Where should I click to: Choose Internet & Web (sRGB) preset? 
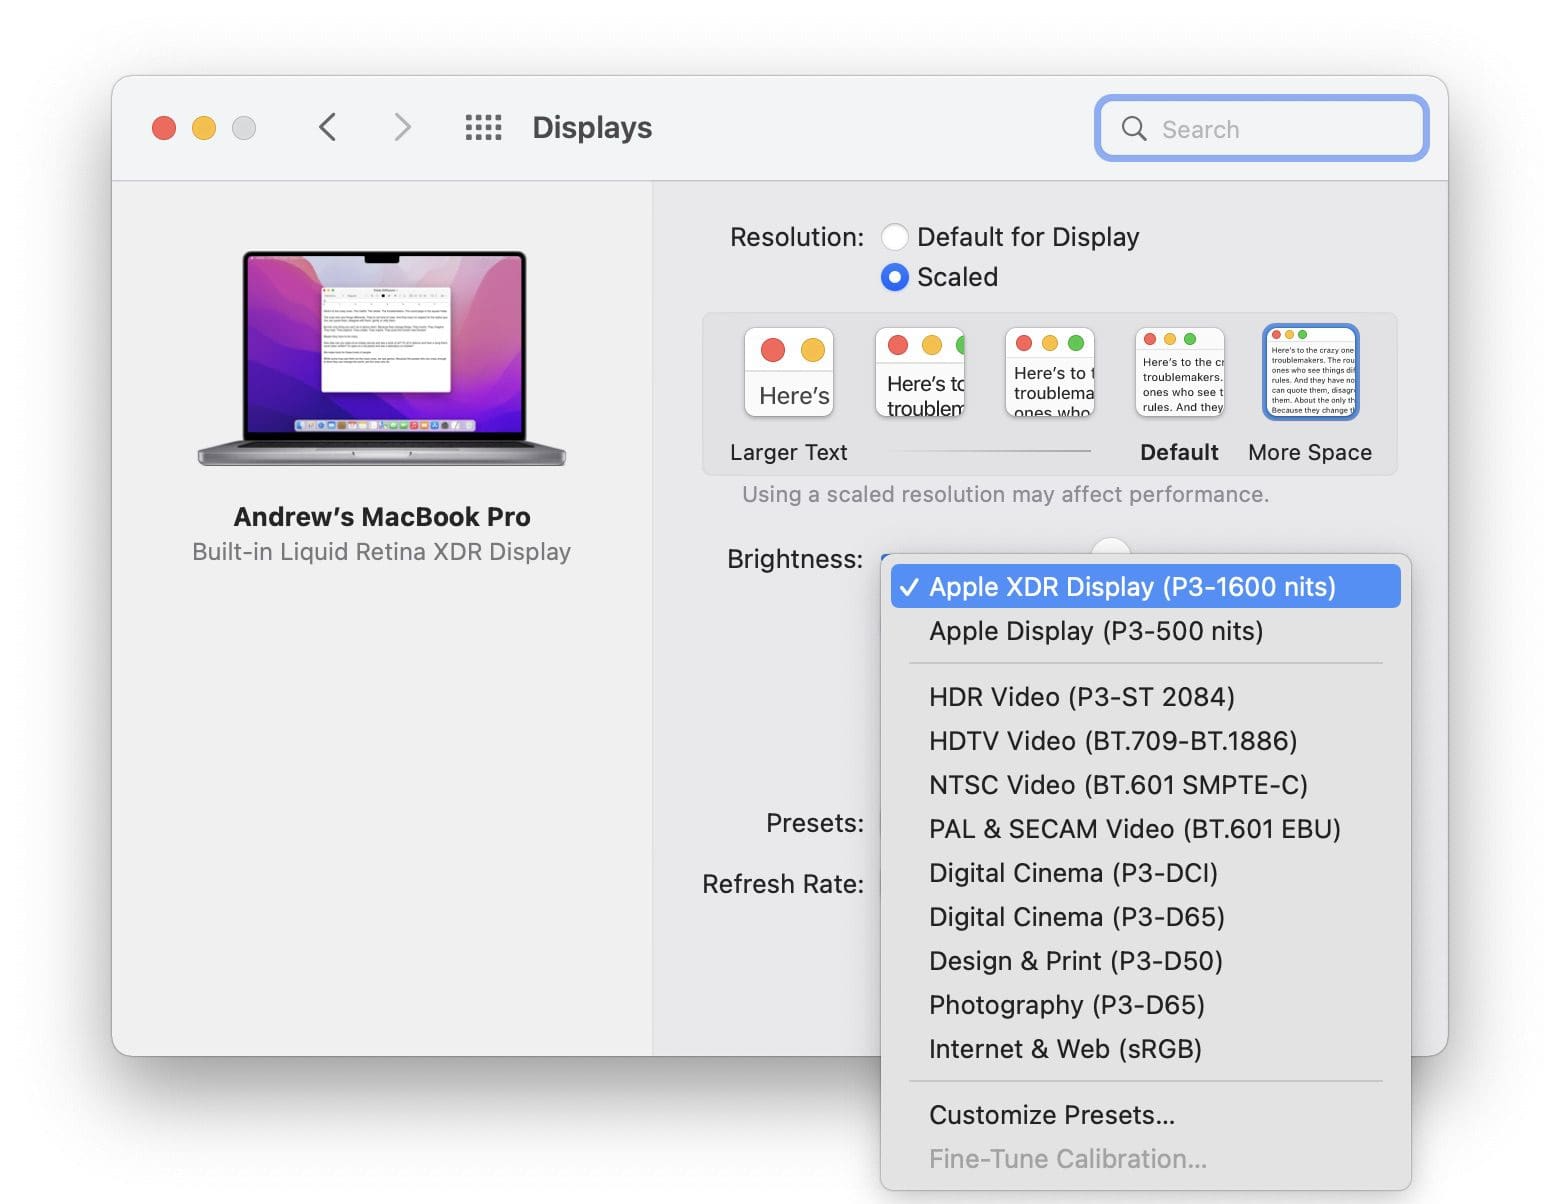pyautogui.click(x=1146, y=1049)
